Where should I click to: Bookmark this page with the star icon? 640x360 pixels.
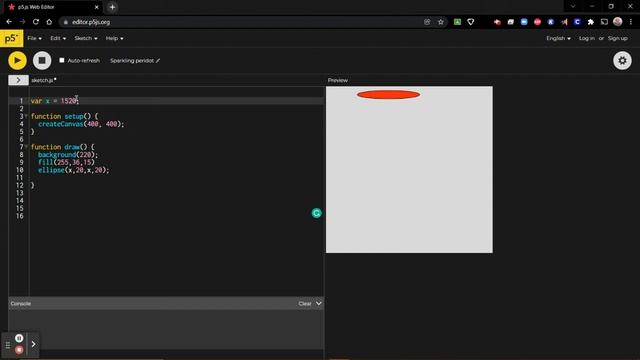tap(440, 22)
